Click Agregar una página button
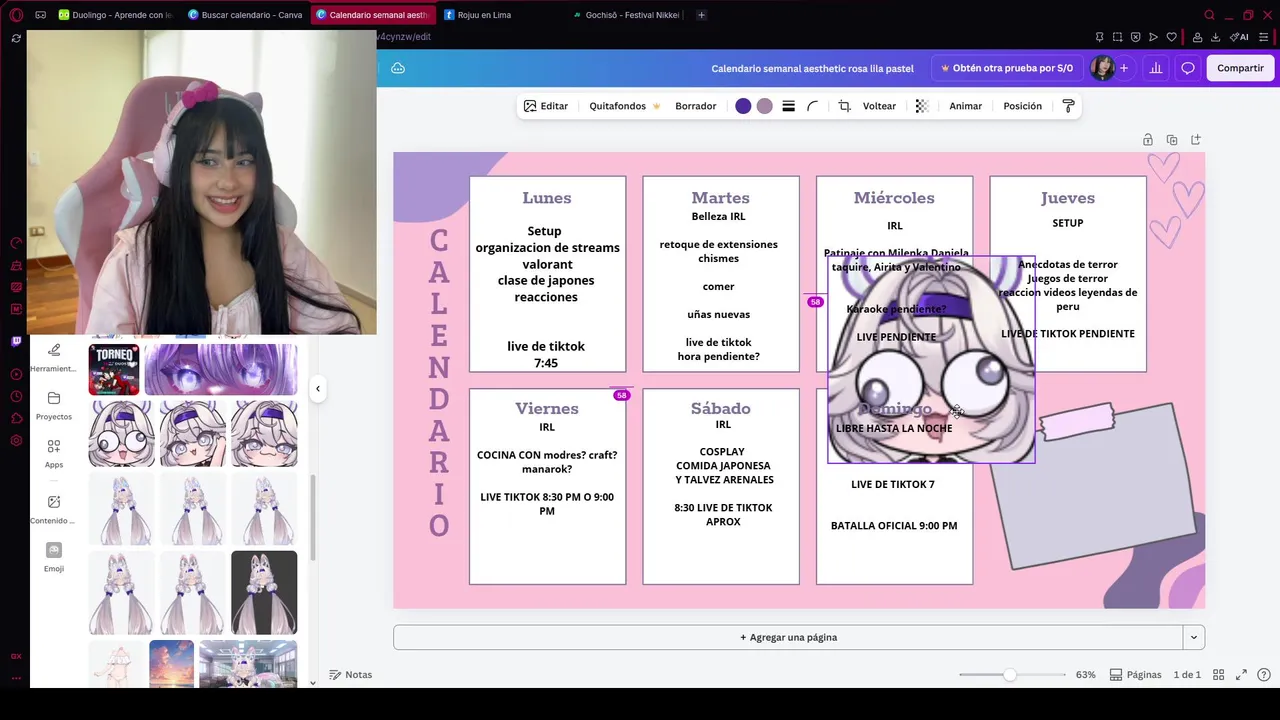The width and height of the screenshot is (1280, 720). coord(788,637)
